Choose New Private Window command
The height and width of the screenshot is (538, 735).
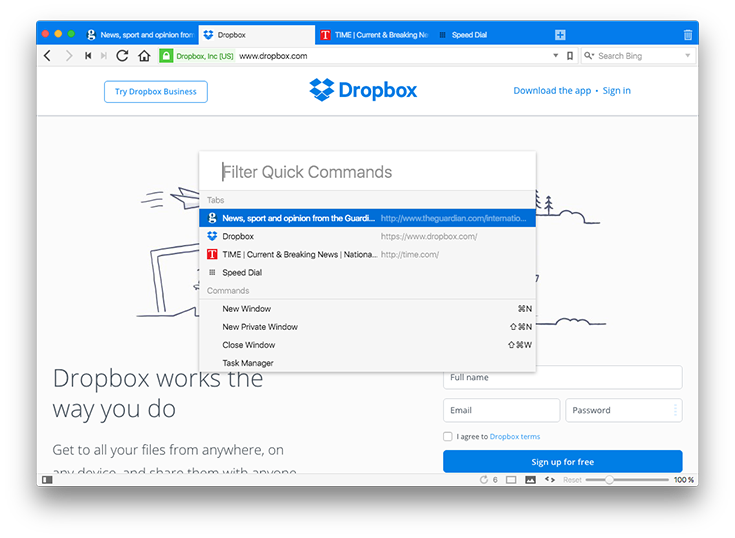[x=368, y=327]
